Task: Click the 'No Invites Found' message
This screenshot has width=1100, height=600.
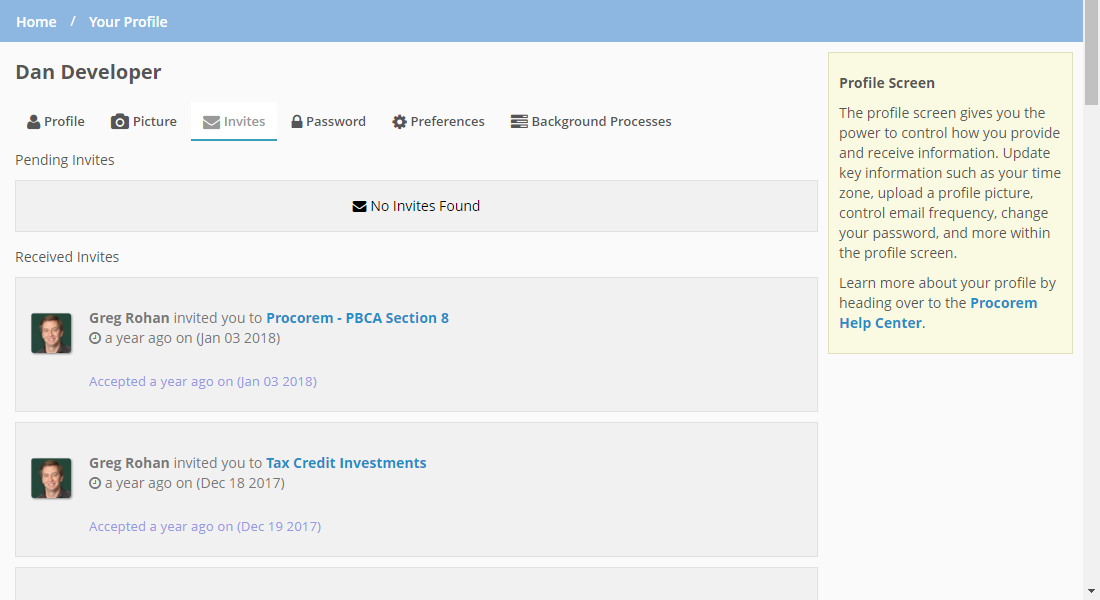Action: coord(425,206)
